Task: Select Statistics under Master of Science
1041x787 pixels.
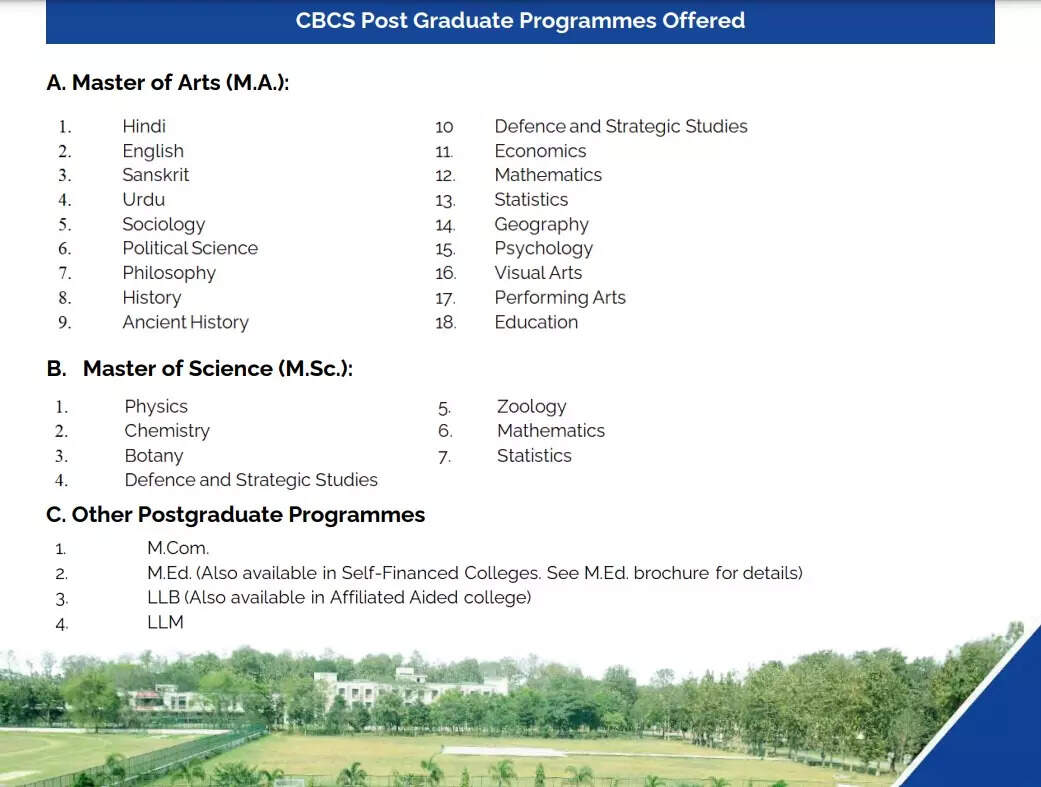Action: point(534,455)
